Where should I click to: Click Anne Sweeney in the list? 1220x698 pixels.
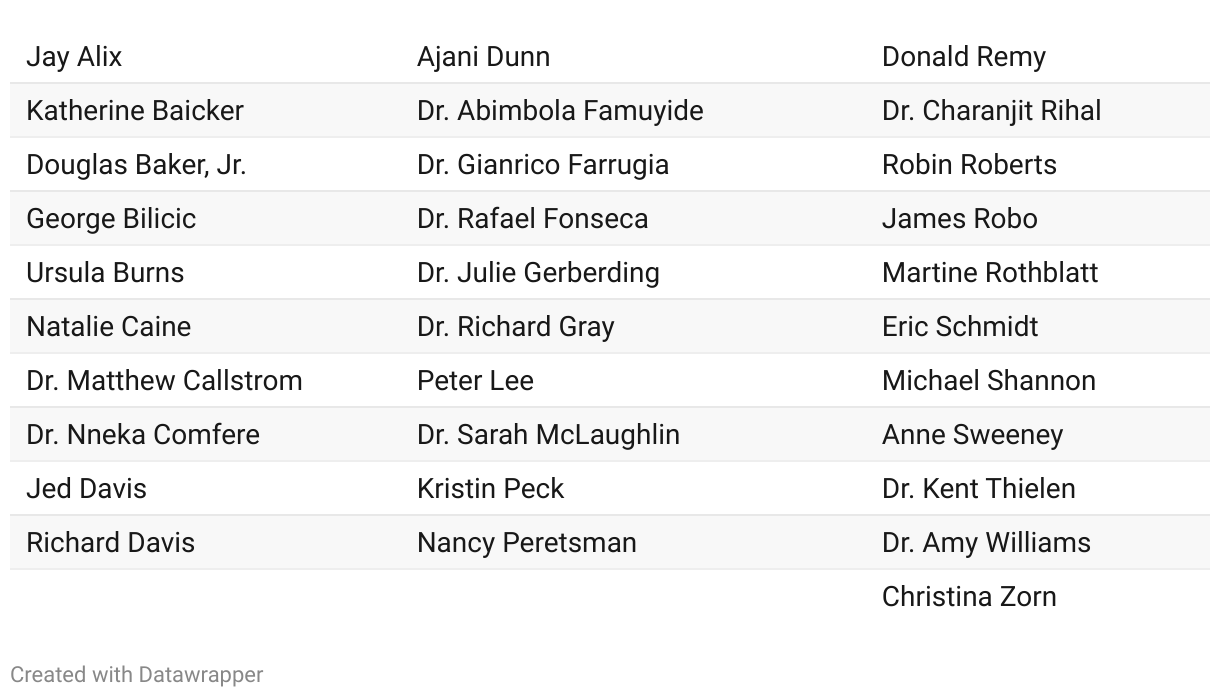pyautogui.click(x=972, y=435)
